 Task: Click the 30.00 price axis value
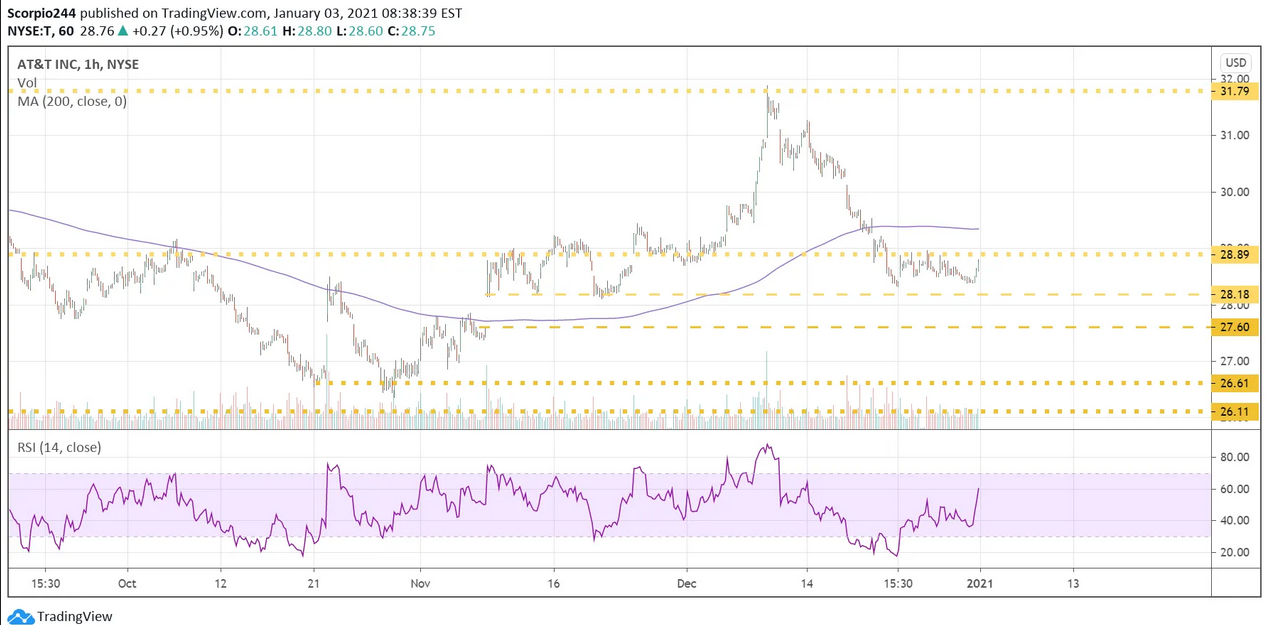coord(1235,192)
